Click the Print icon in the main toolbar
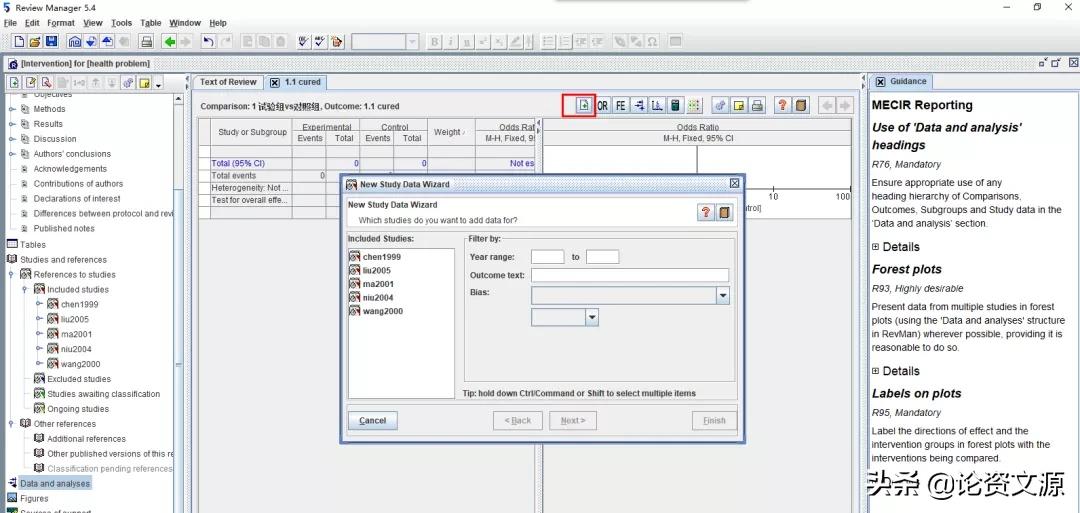This screenshot has width=1080, height=513. click(x=146, y=41)
